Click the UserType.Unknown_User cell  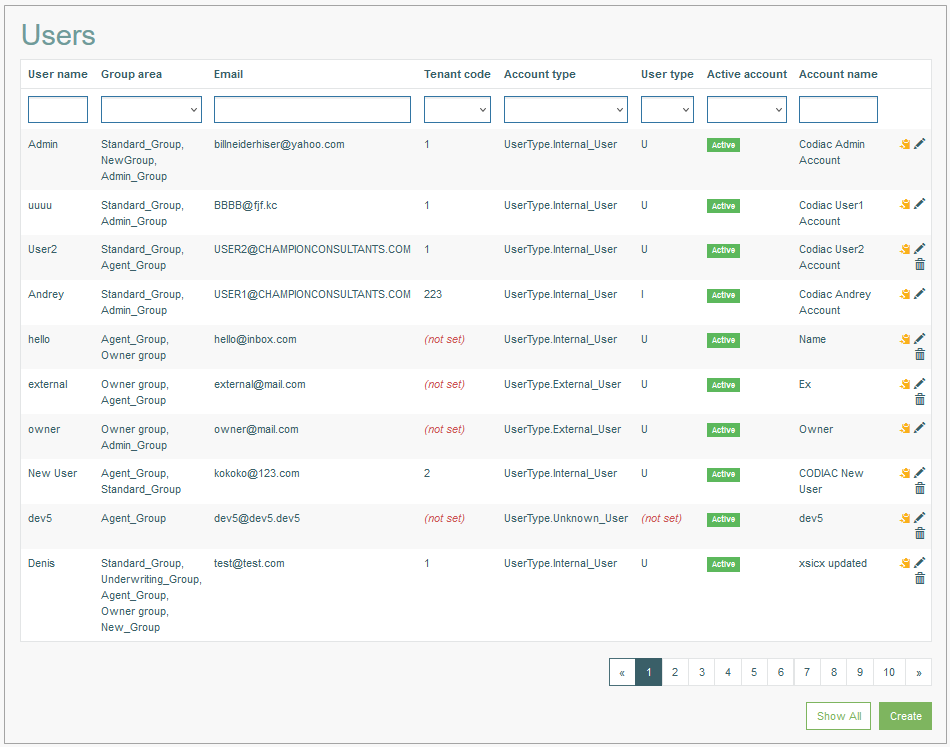566,519
